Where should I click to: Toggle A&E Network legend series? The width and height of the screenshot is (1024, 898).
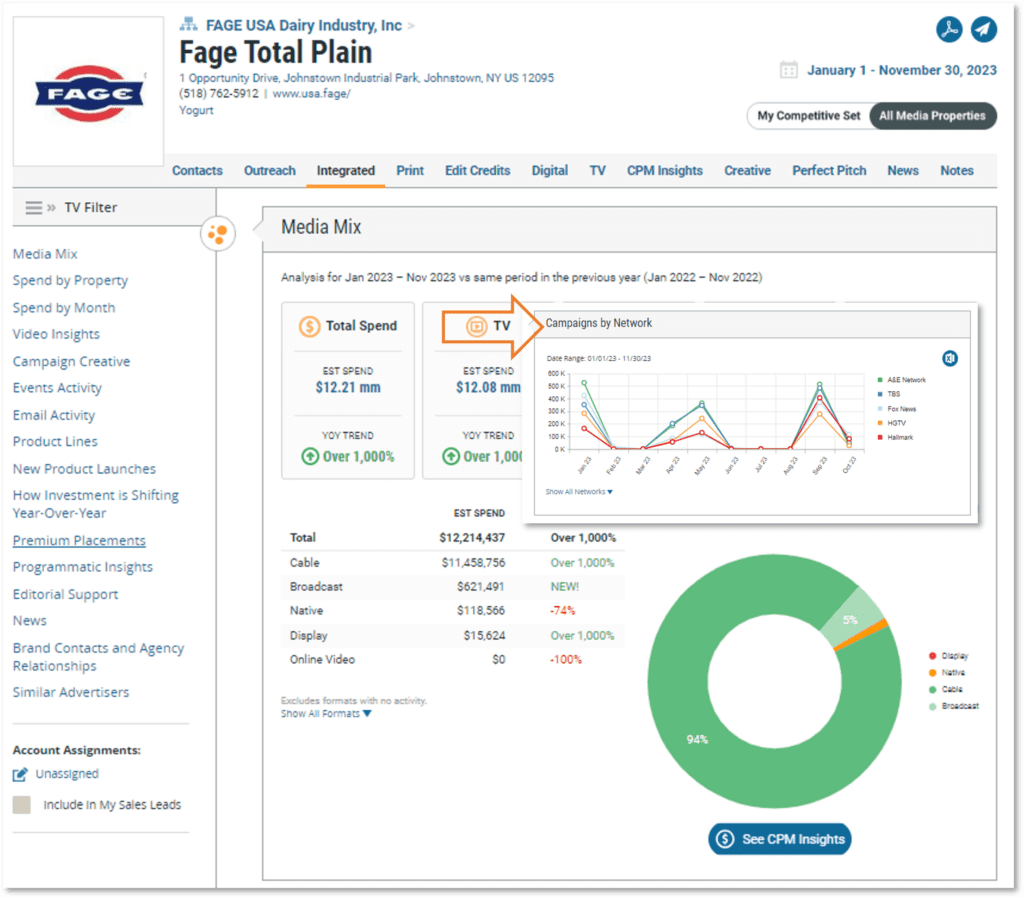pos(902,379)
